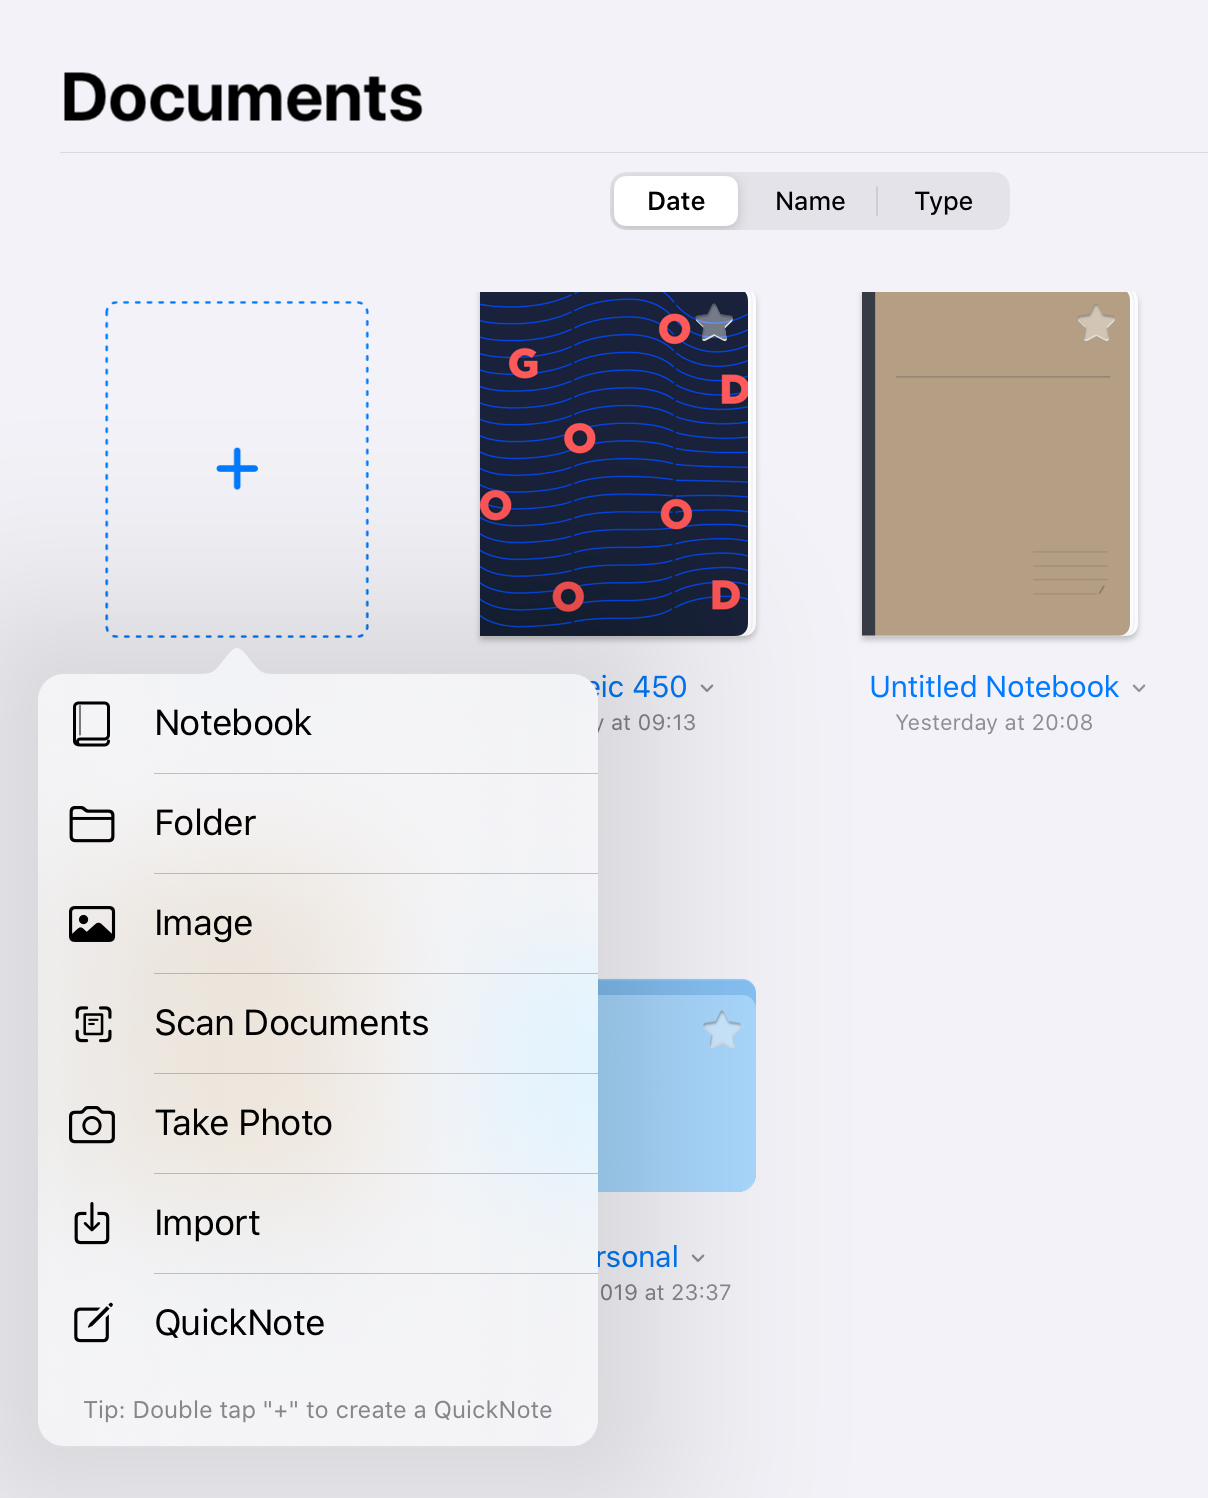Select Image in the new item menu

pyautogui.click(x=318, y=923)
